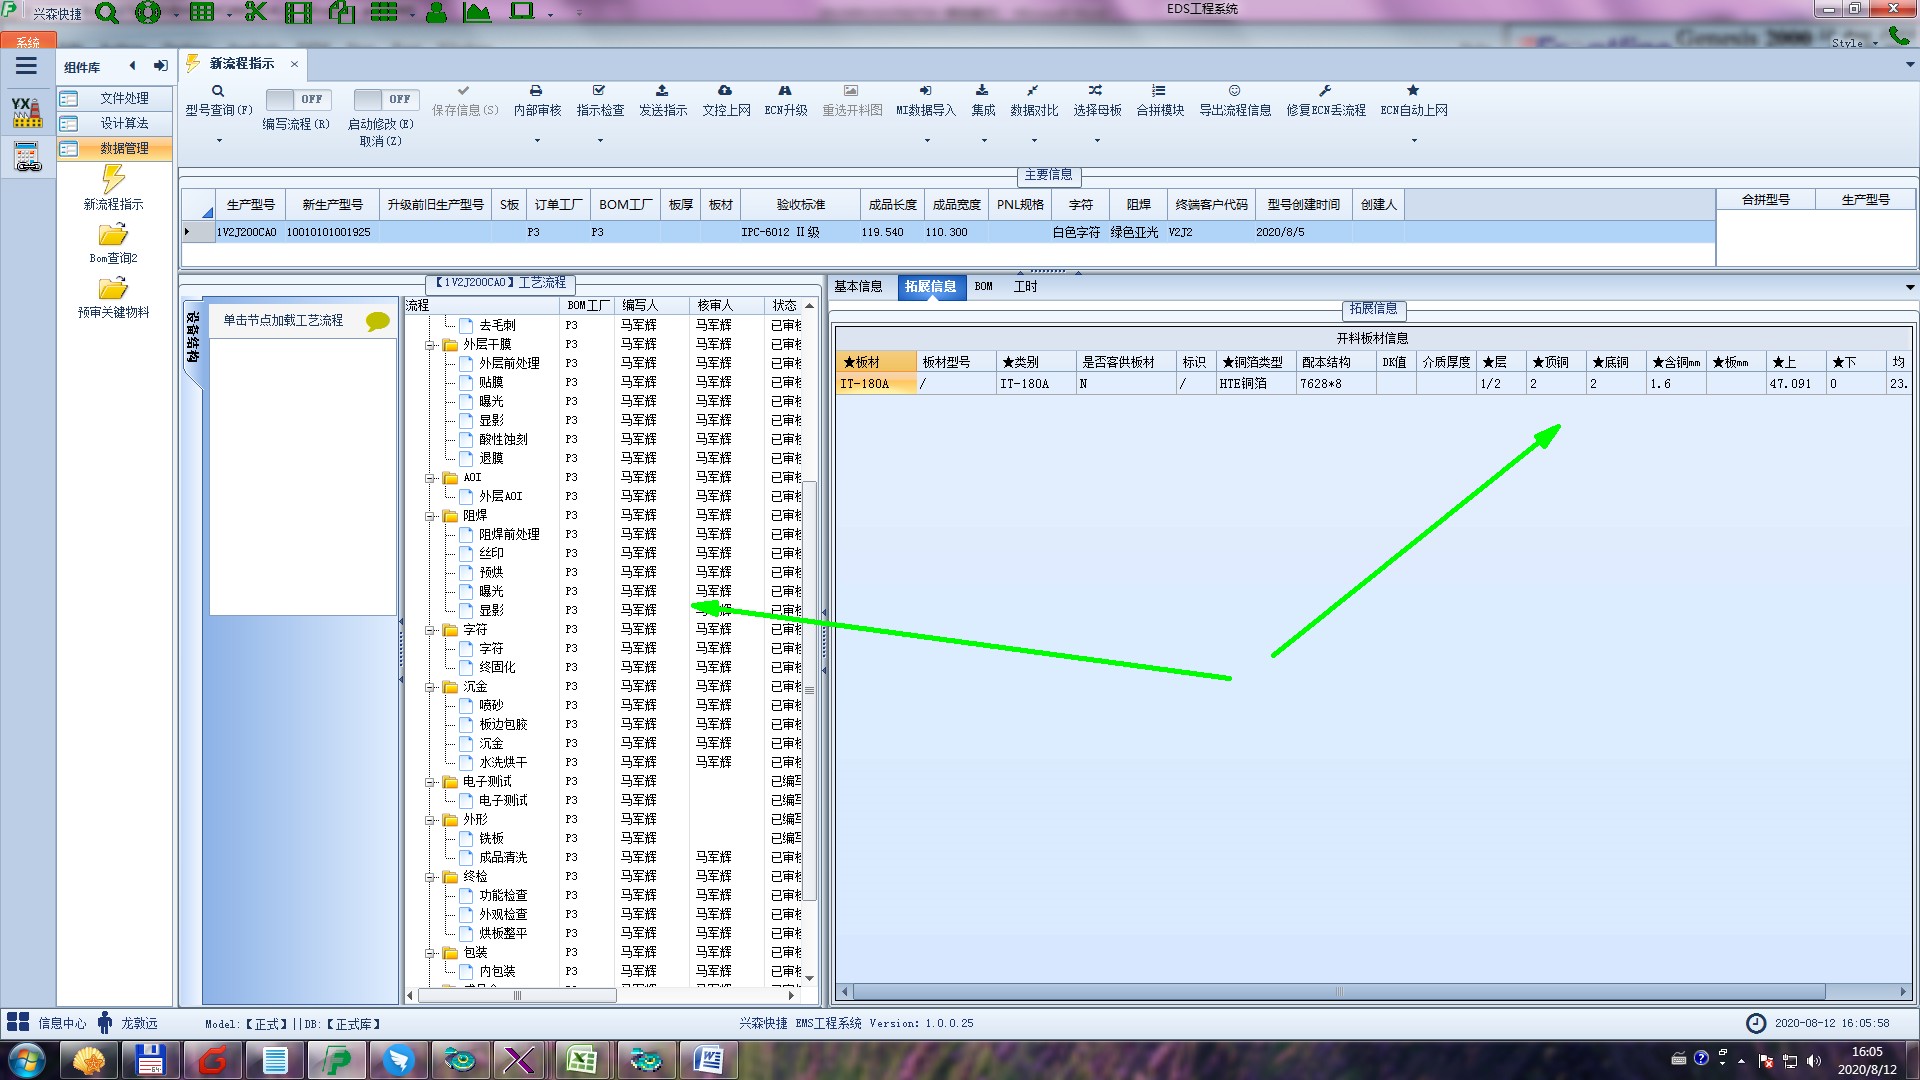Switch to the 基本信息 tab
Viewport: 1920px width, 1080px height.
pyautogui.click(x=858, y=287)
